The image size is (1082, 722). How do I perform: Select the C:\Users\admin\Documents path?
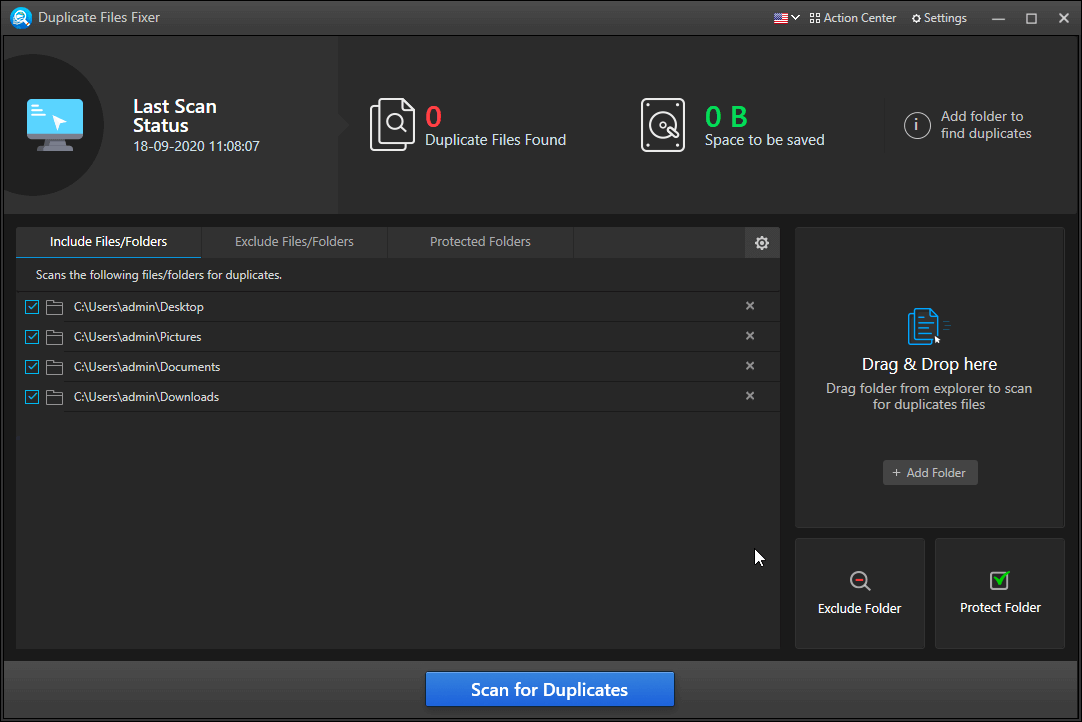pyautogui.click(x=147, y=367)
